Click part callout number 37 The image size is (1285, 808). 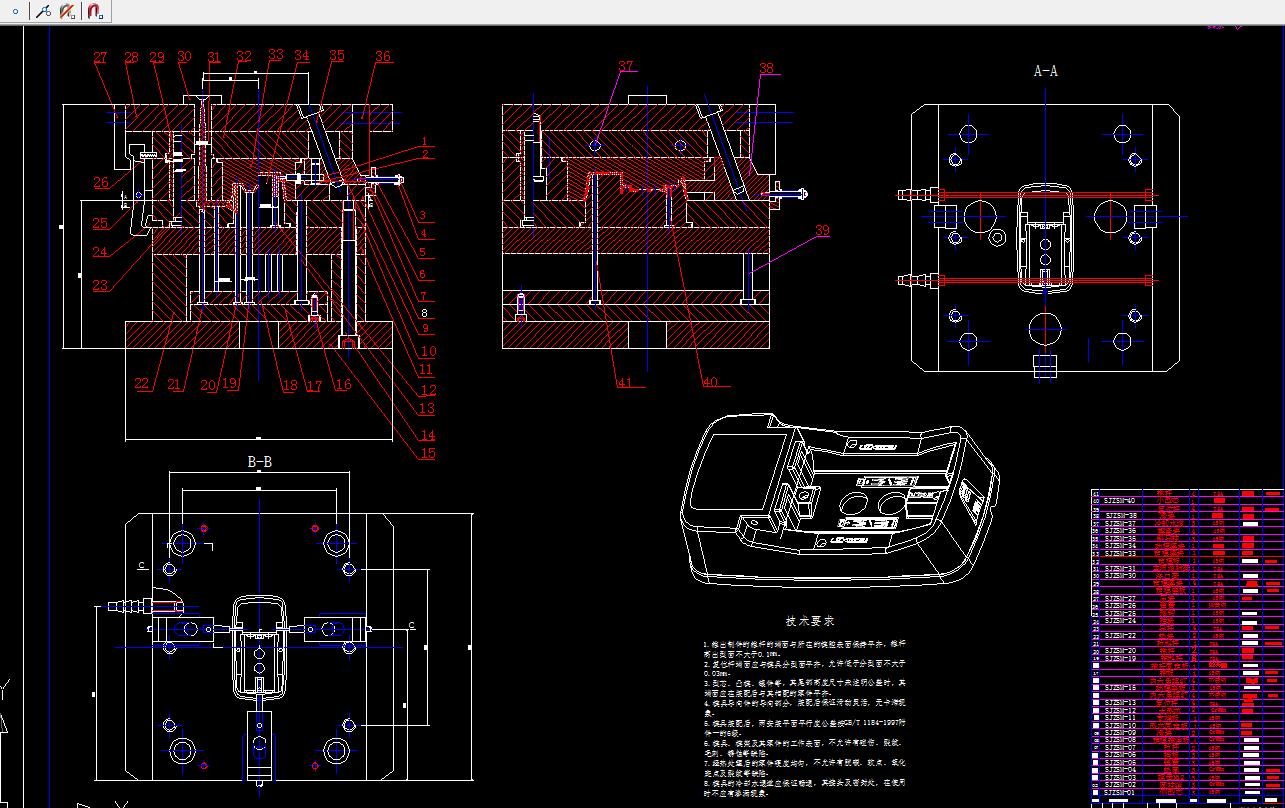(626, 67)
